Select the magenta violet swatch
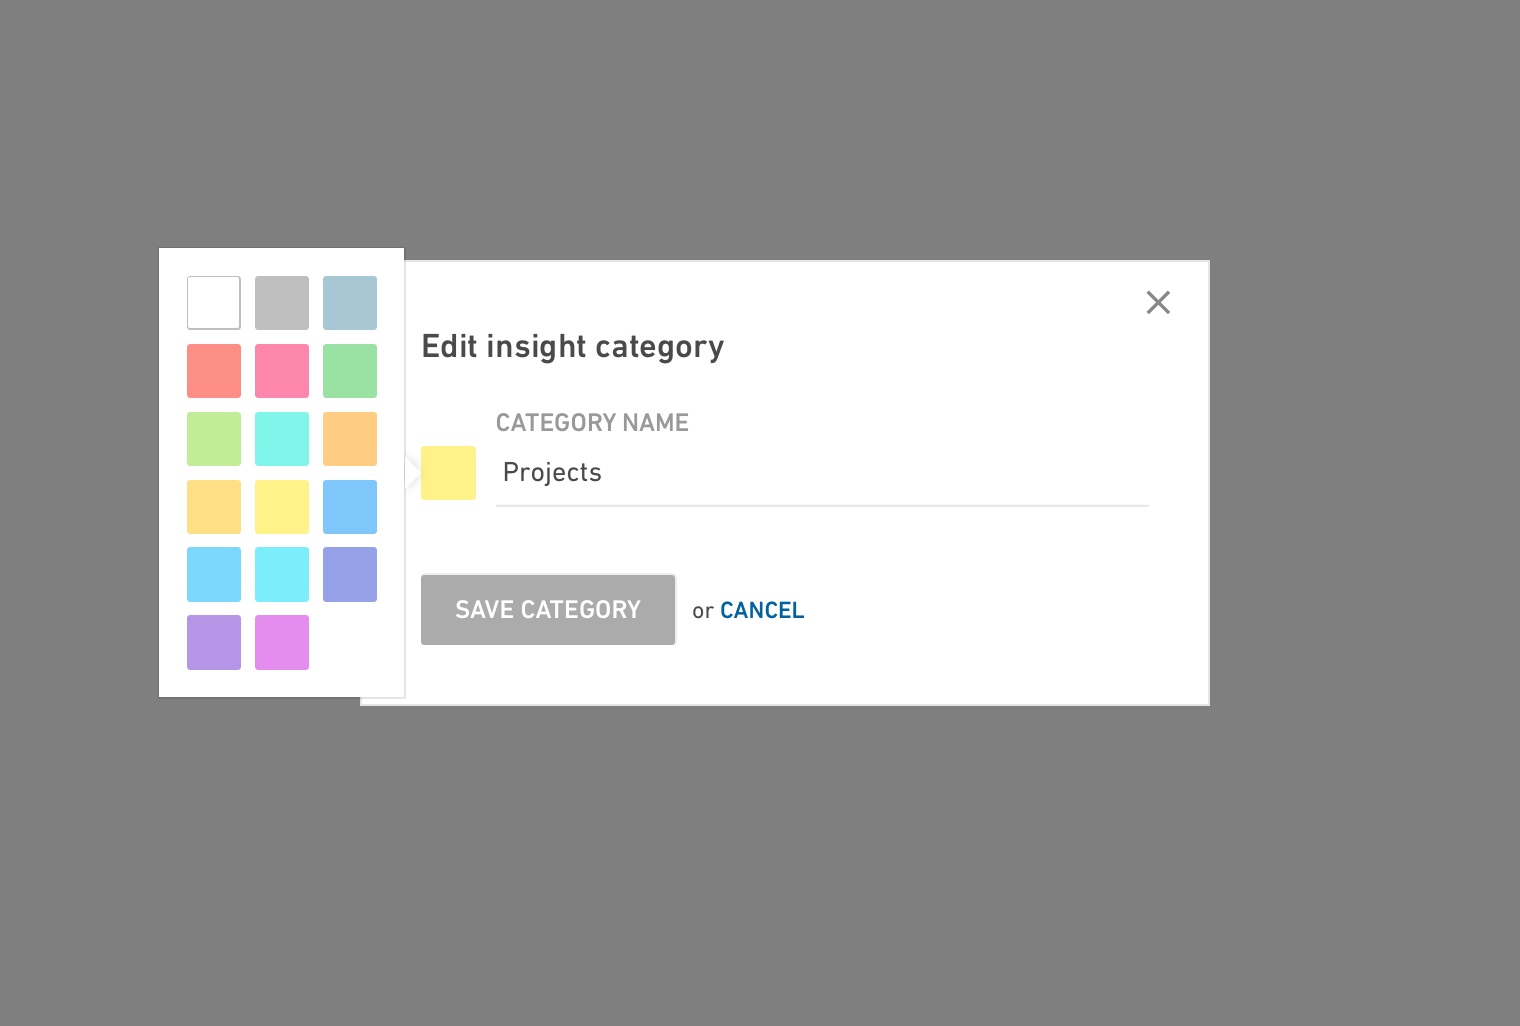This screenshot has height=1026, width=1520. (x=282, y=642)
